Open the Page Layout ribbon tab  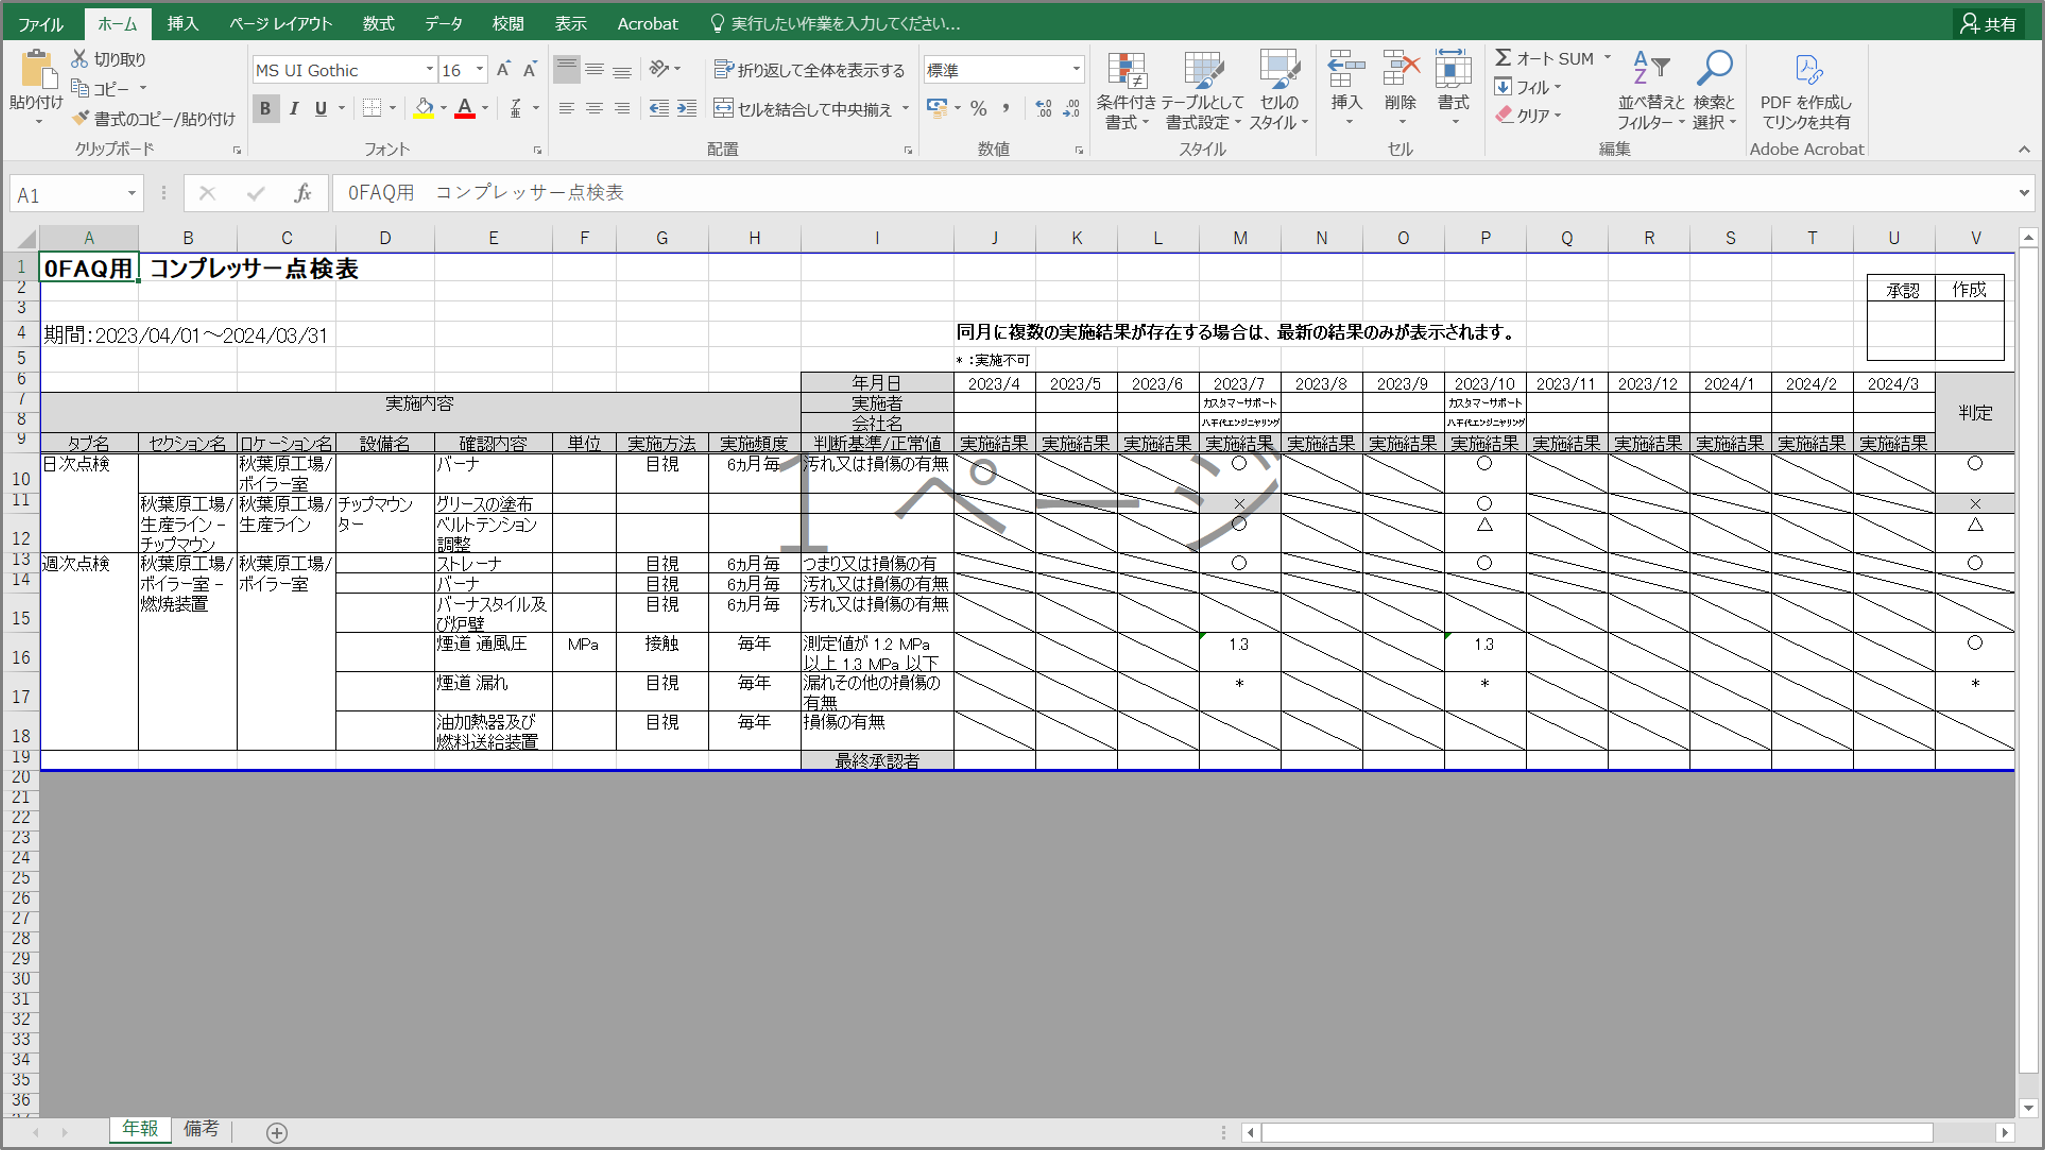point(280,23)
